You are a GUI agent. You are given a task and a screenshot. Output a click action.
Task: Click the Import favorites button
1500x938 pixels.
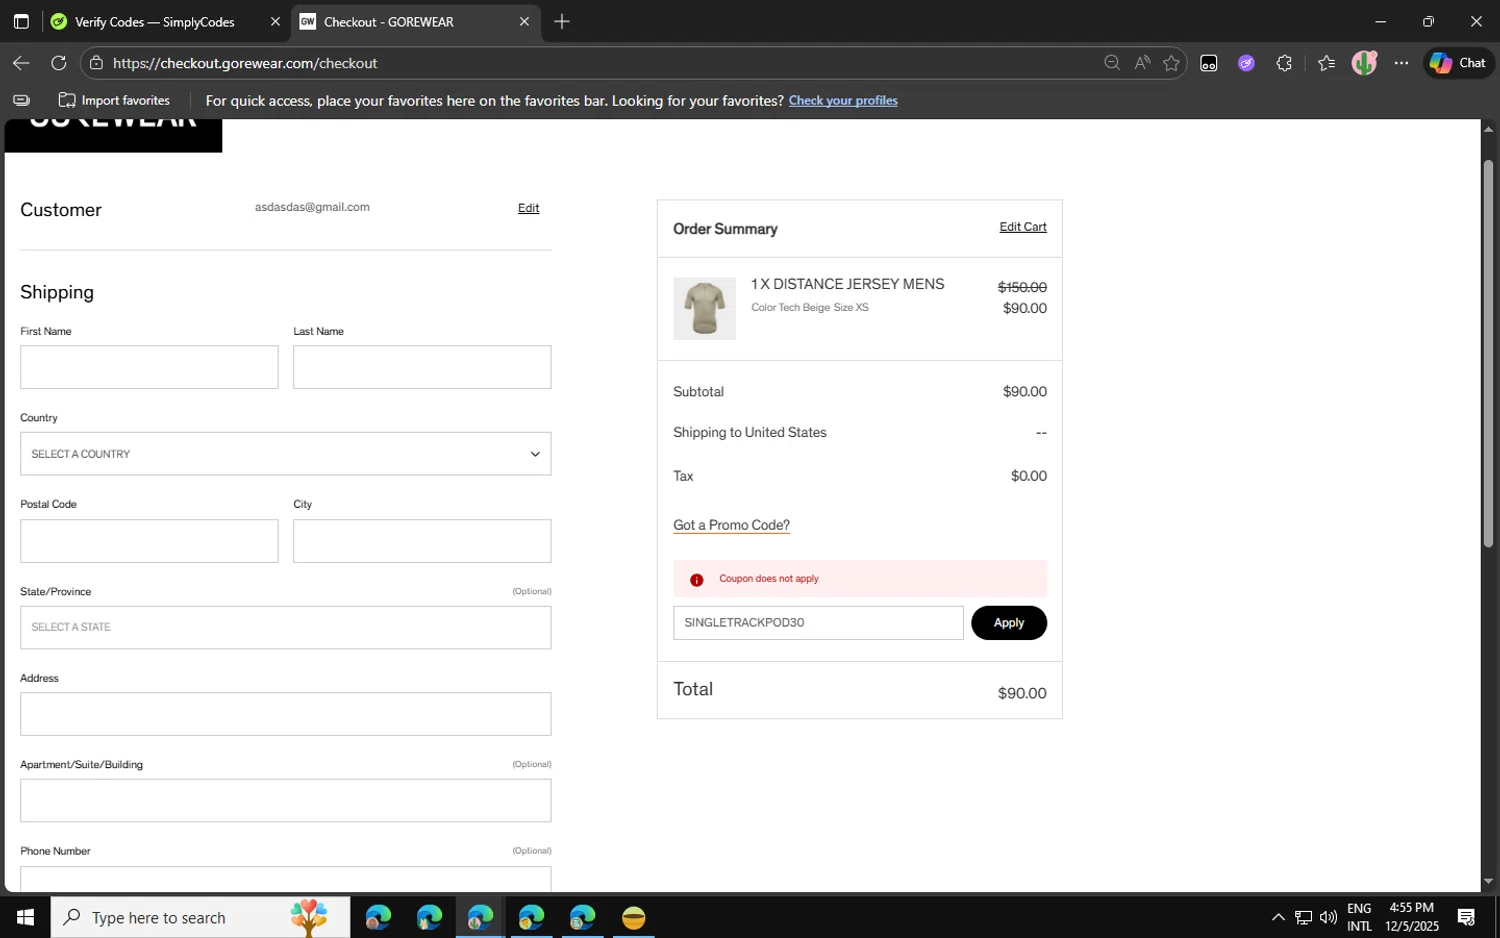114,100
